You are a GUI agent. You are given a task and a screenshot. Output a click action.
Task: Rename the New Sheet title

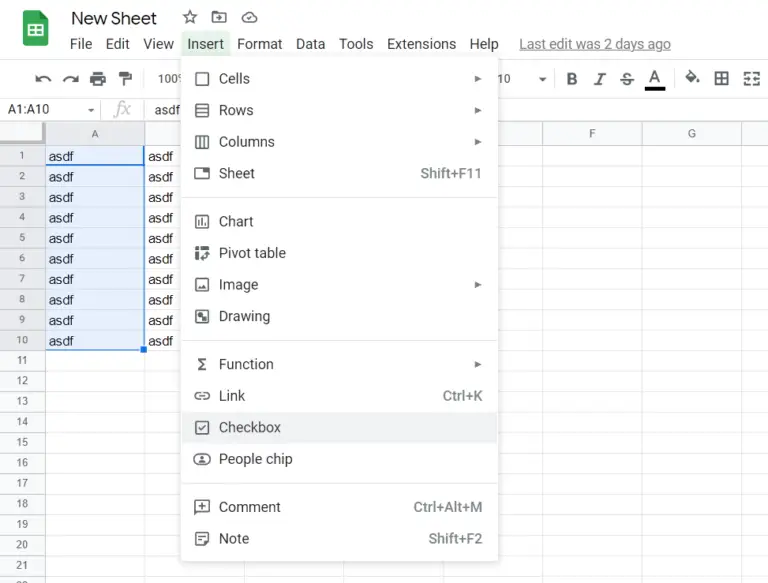(x=114, y=19)
